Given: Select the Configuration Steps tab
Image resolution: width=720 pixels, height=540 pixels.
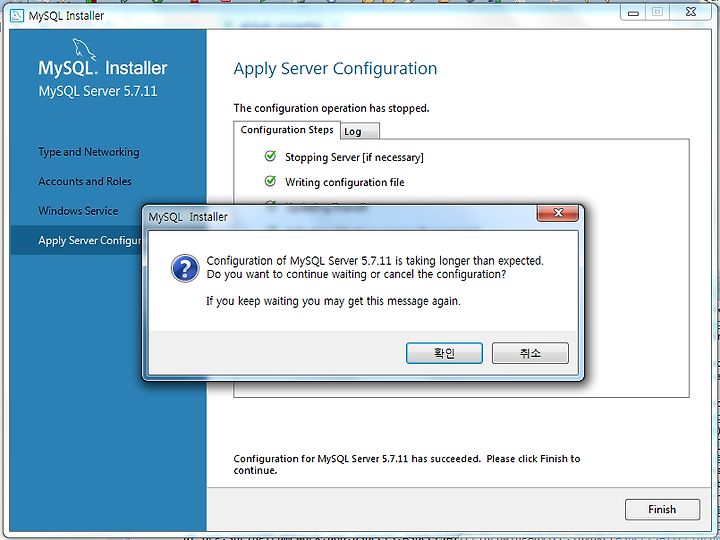Looking at the screenshot, I should [x=287, y=130].
